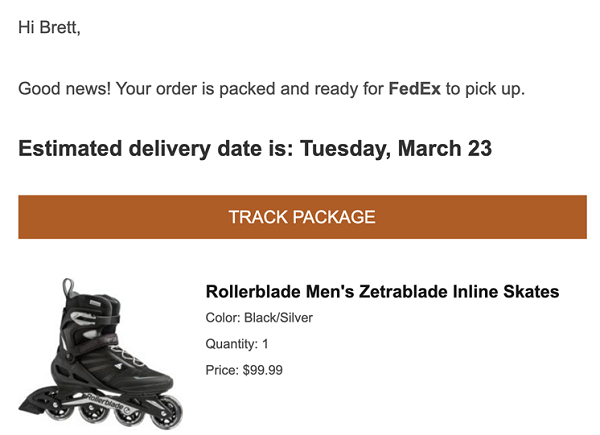Open the inline skate product image
Image resolution: width=600 pixels, height=435 pixels.
[x=101, y=354]
